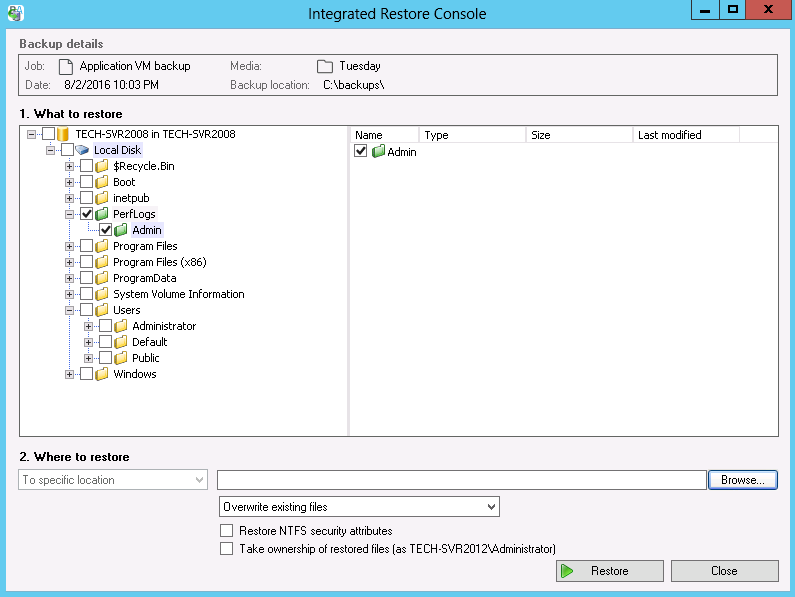Collapse the Users folder node
Image resolution: width=795 pixels, height=597 pixels.
click(x=70, y=310)
